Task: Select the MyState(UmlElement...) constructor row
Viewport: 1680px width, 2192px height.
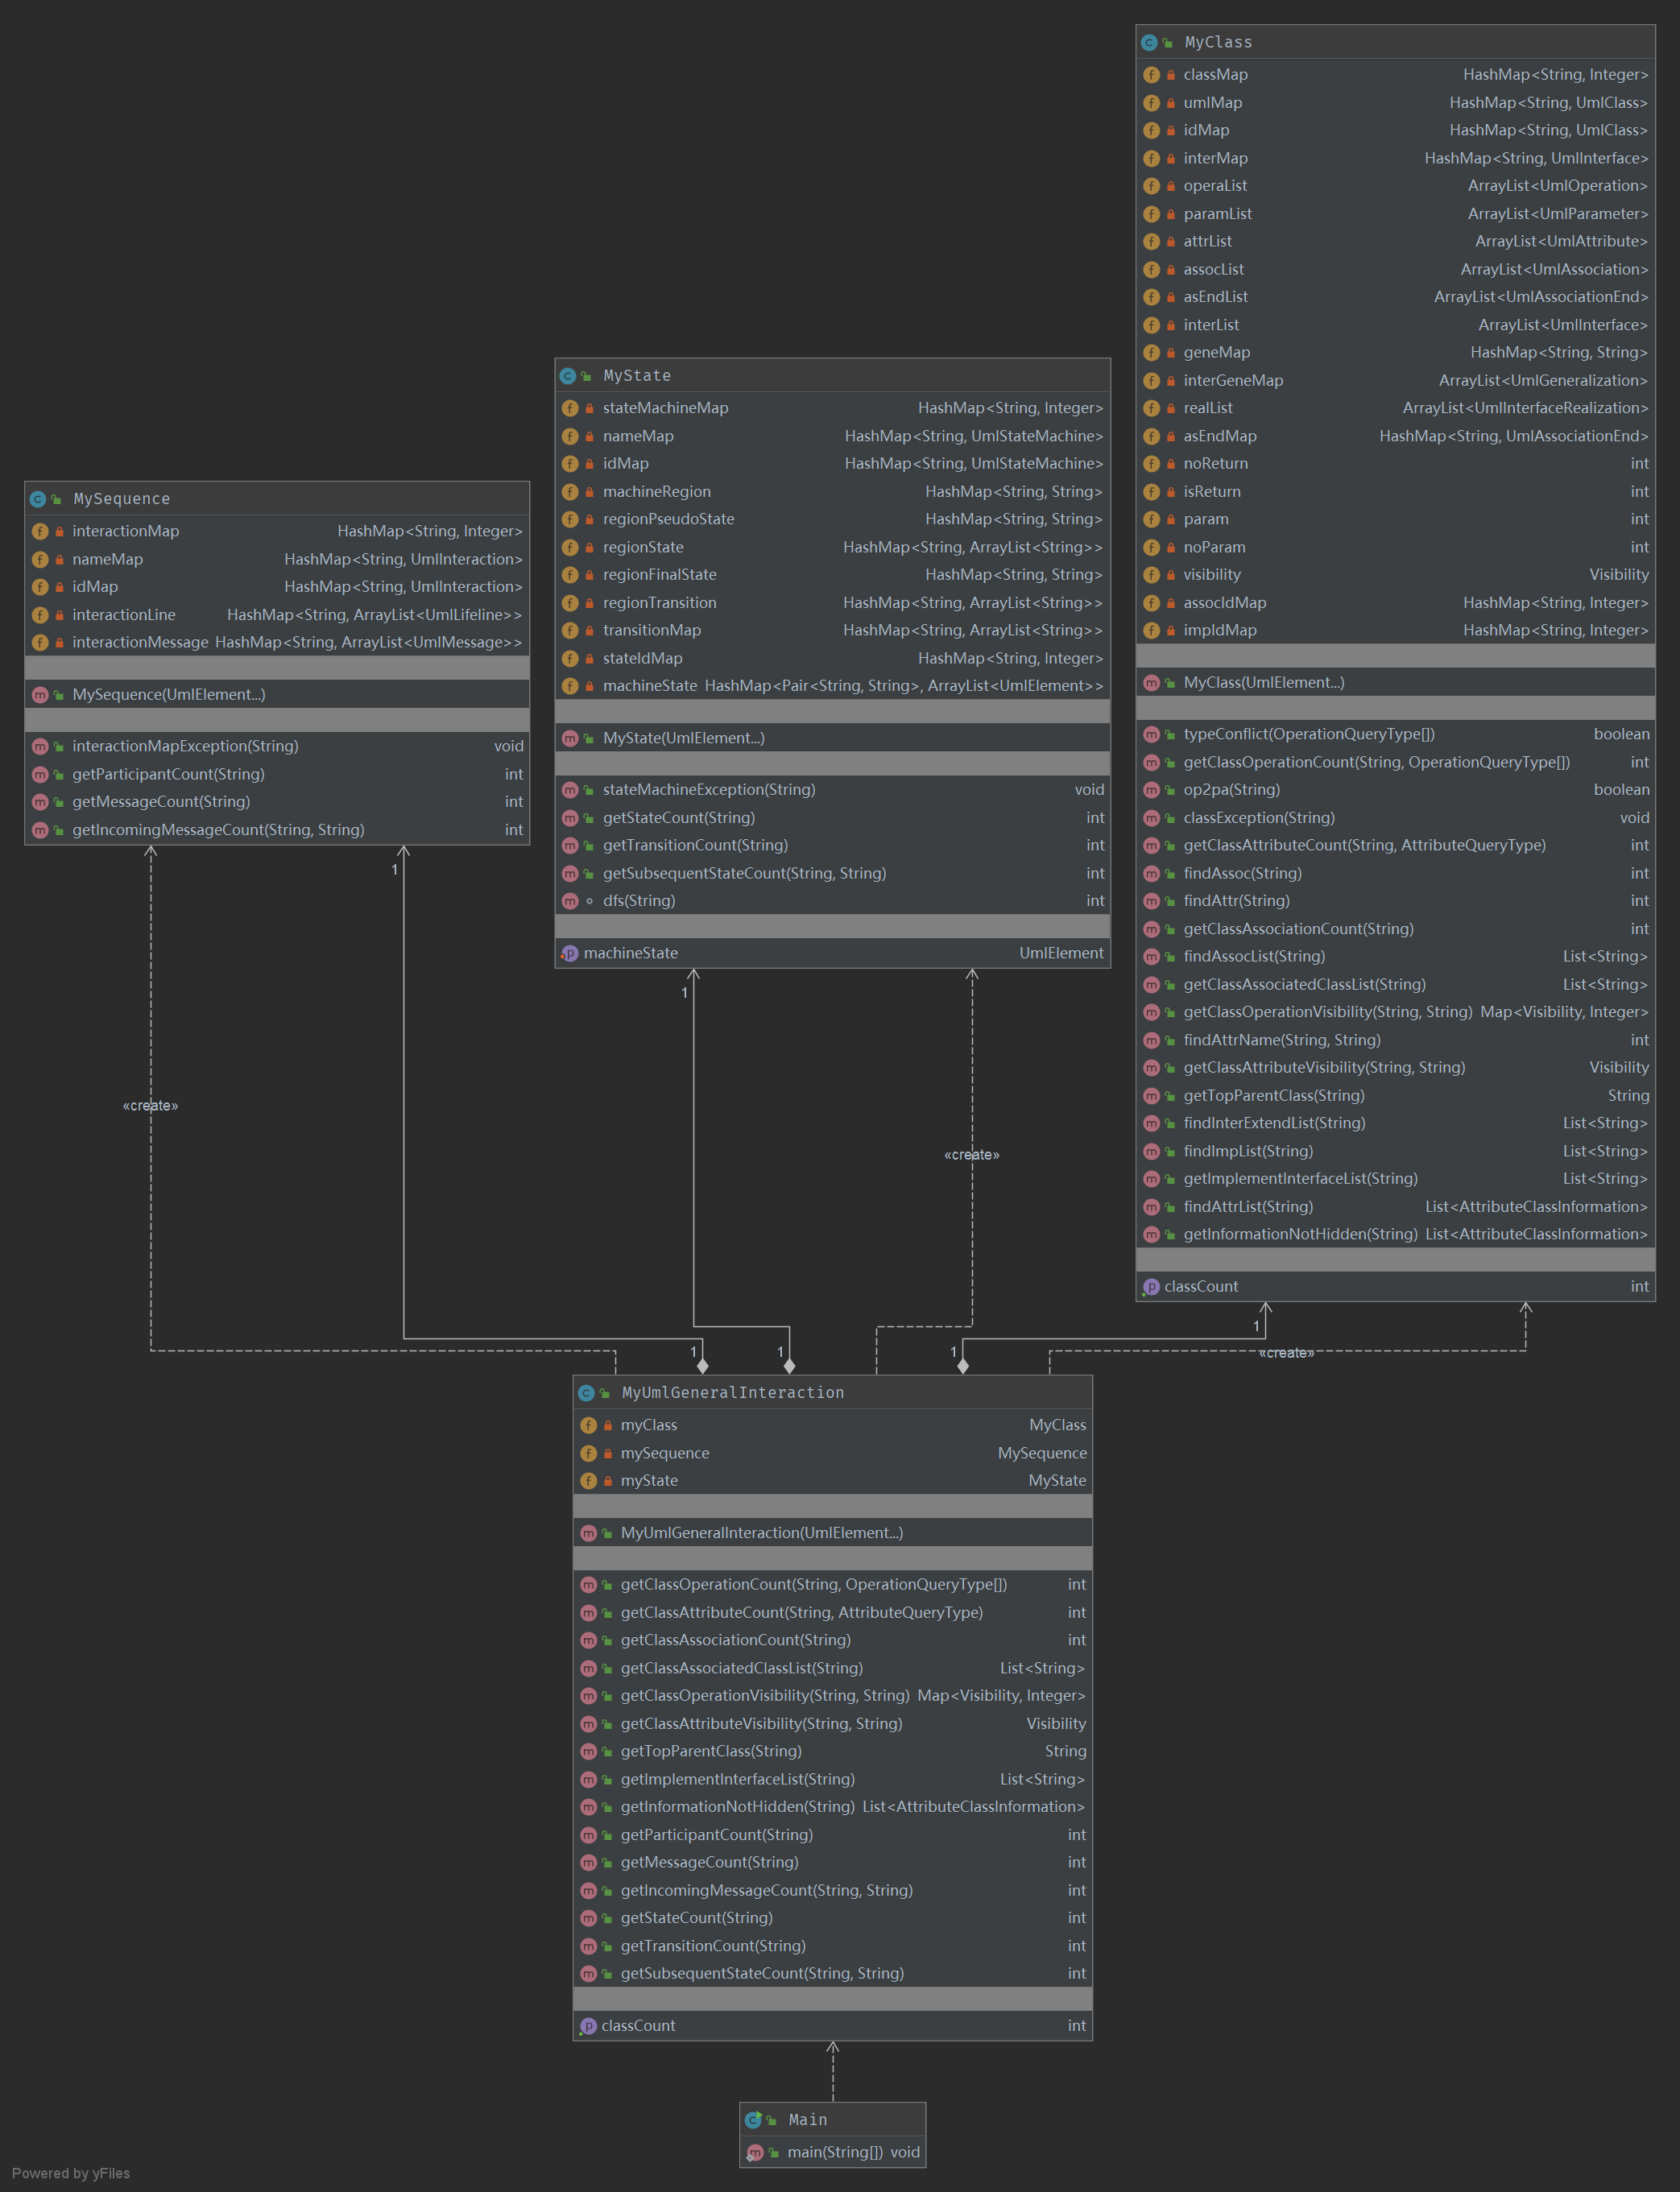Action: (683, 737)
